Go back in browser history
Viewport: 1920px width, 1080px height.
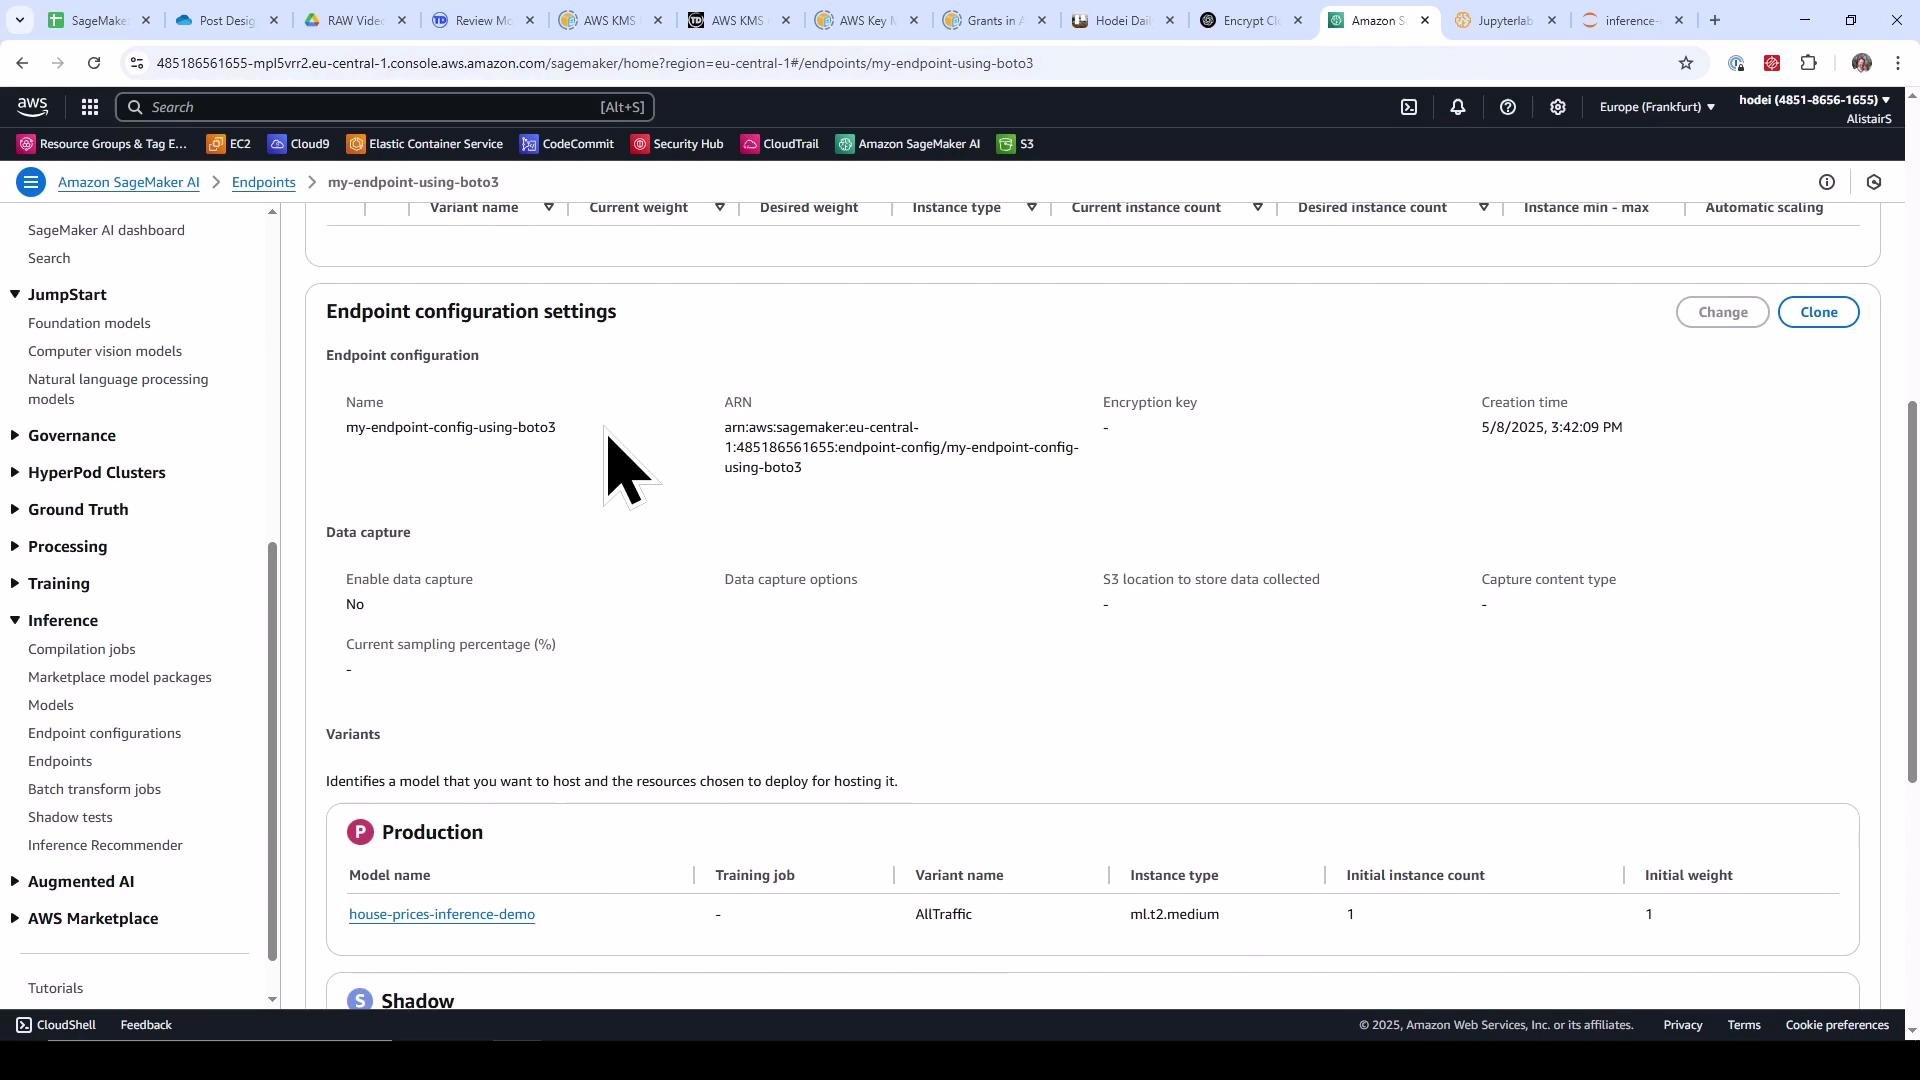click(22, 63)
